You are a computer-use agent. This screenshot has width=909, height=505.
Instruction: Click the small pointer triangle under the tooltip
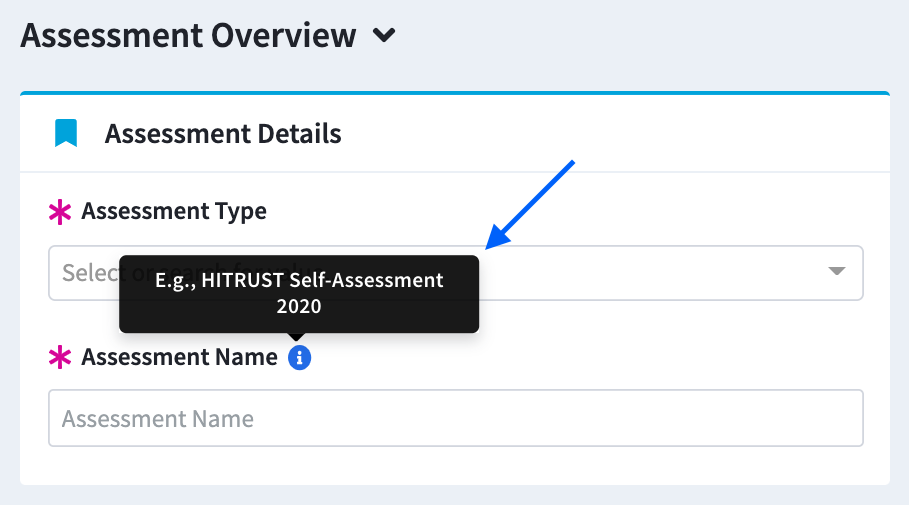click(x=296, y=336)
